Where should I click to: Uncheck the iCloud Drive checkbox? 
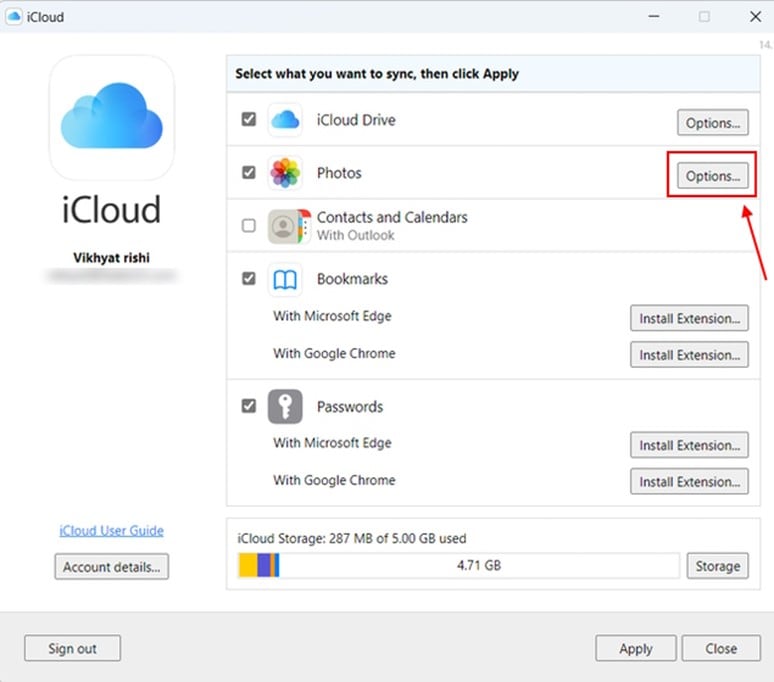tap(248, 120)
